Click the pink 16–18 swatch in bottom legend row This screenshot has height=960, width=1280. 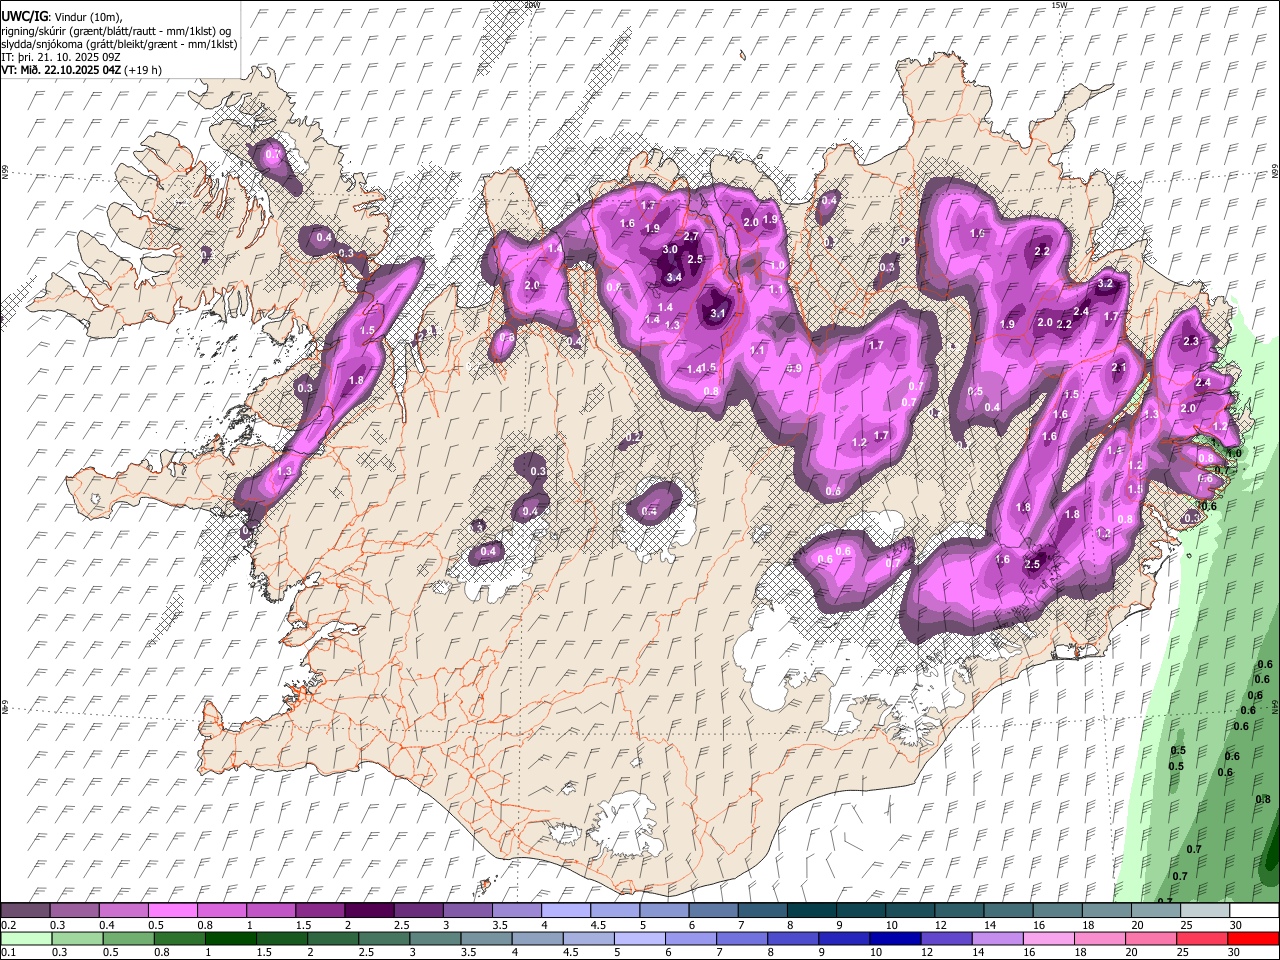1050,938
